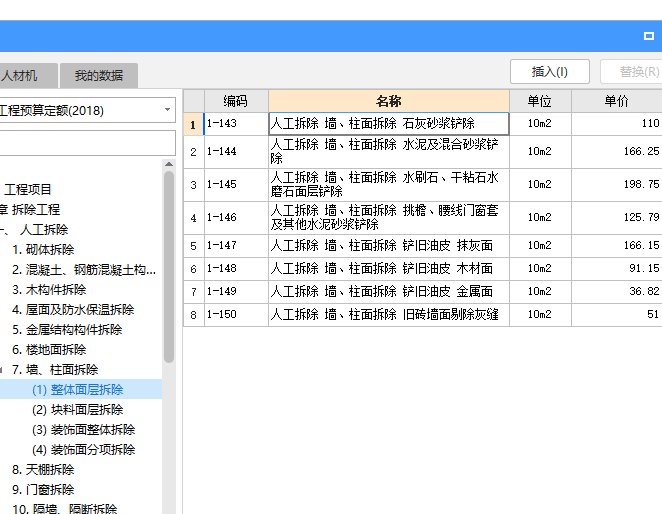Select 5. 金属结构构件拆除 node

click(x=67, y=329)
